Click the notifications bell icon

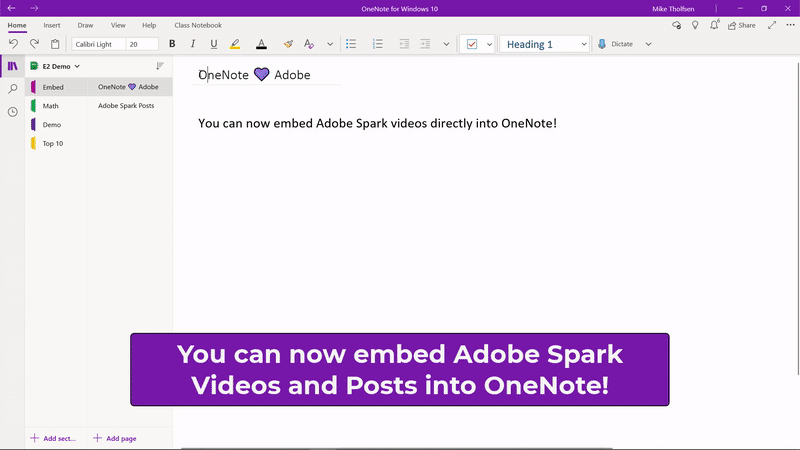(714, 25)
